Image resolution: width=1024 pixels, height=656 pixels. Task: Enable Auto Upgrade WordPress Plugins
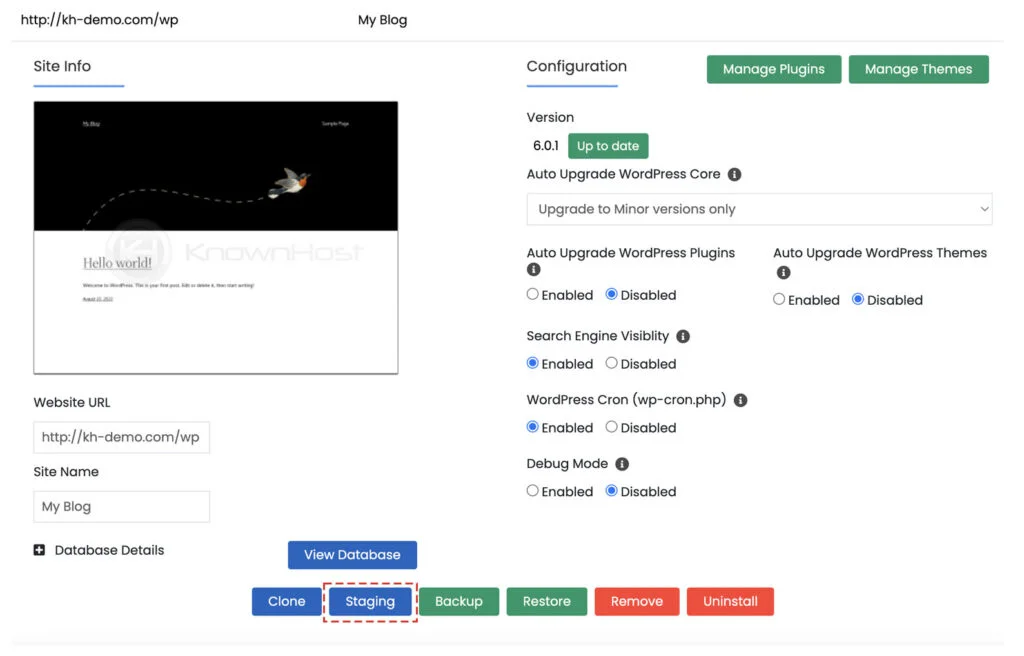click(x=533, y=294)
